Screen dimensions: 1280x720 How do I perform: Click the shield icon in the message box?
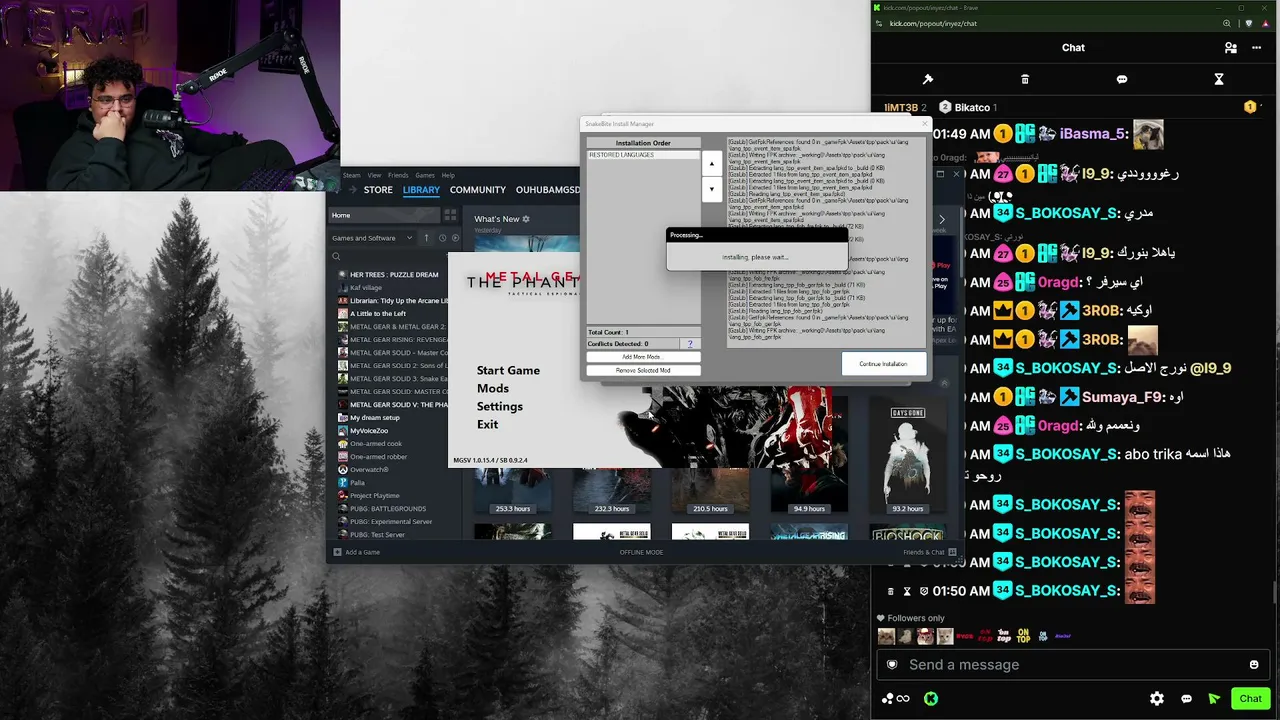[892, 665]
